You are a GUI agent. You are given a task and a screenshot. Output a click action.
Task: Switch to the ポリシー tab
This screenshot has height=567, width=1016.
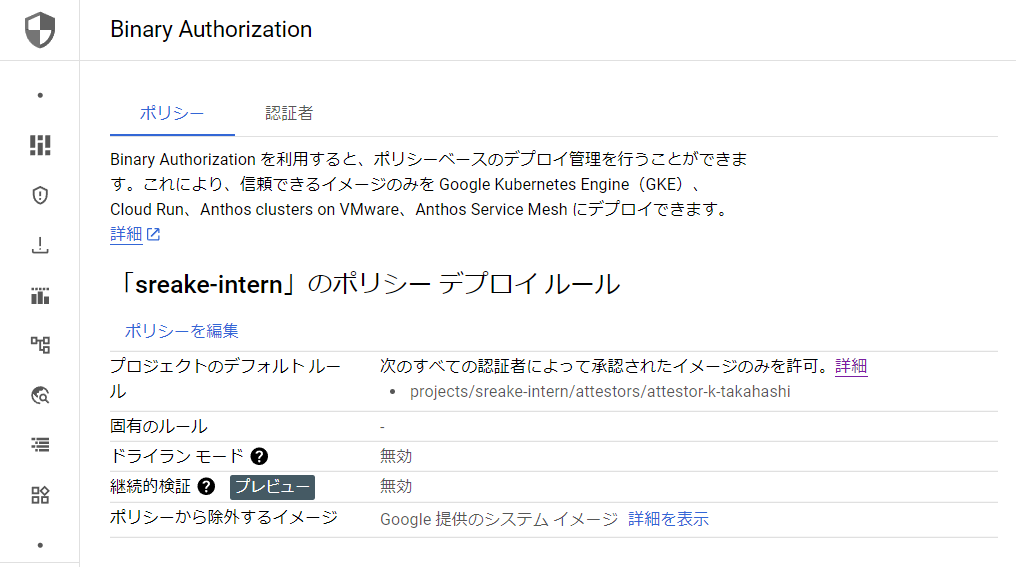click(x=172, y=113)
